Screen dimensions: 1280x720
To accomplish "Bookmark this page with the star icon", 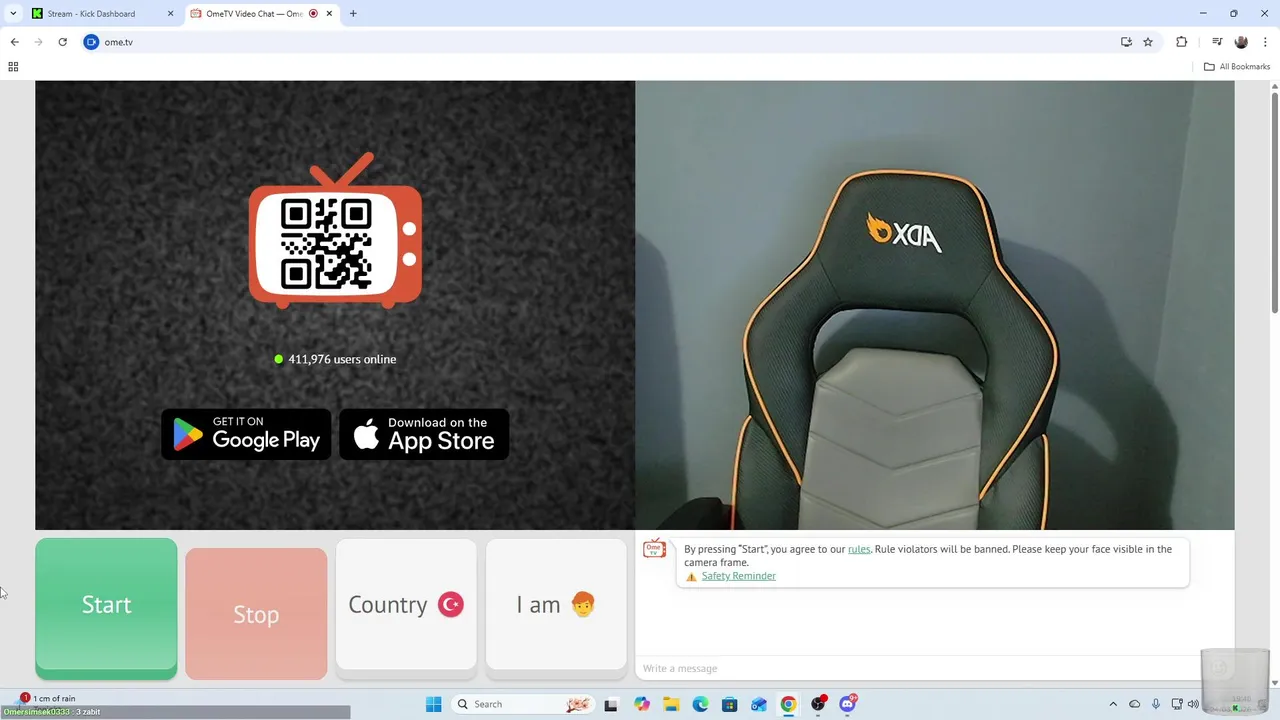I will point(1148,42).
